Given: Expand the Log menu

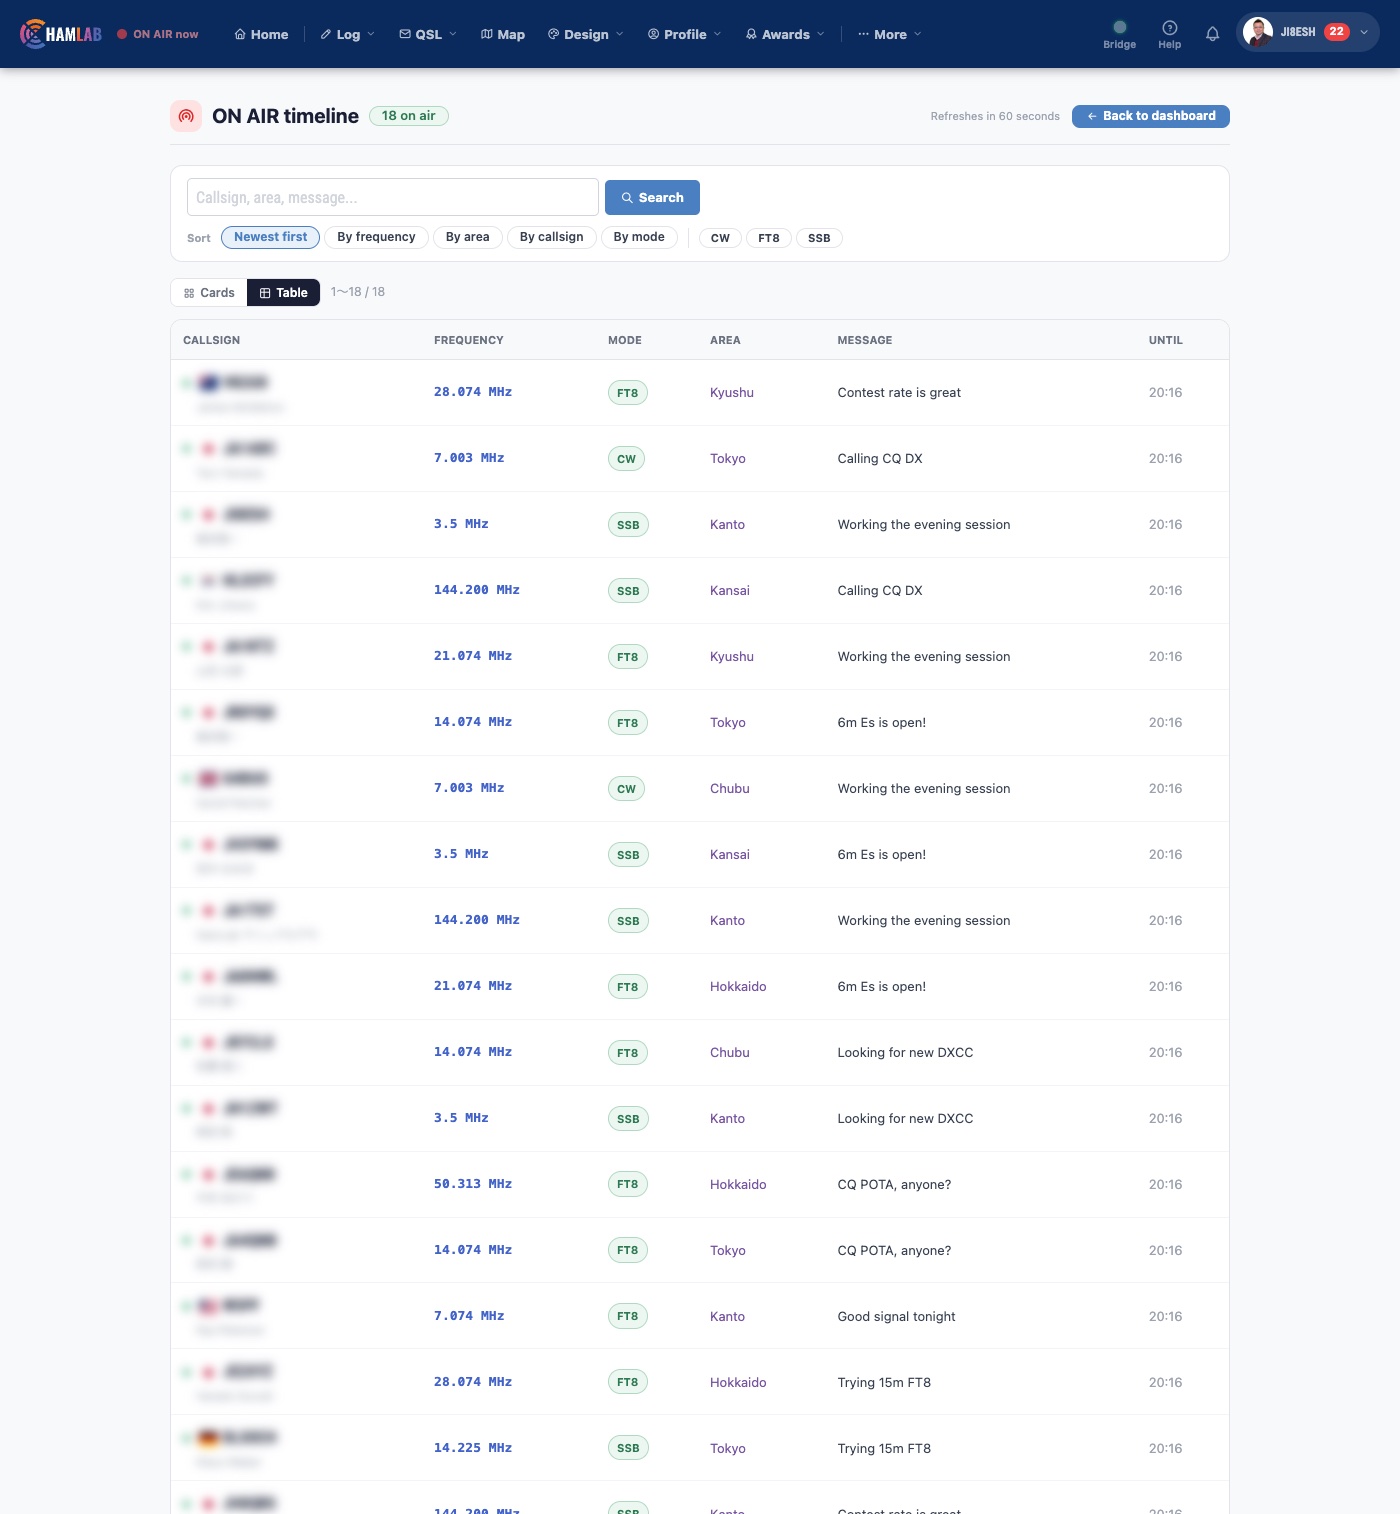Looking at the screenshot, I should 347,34.
